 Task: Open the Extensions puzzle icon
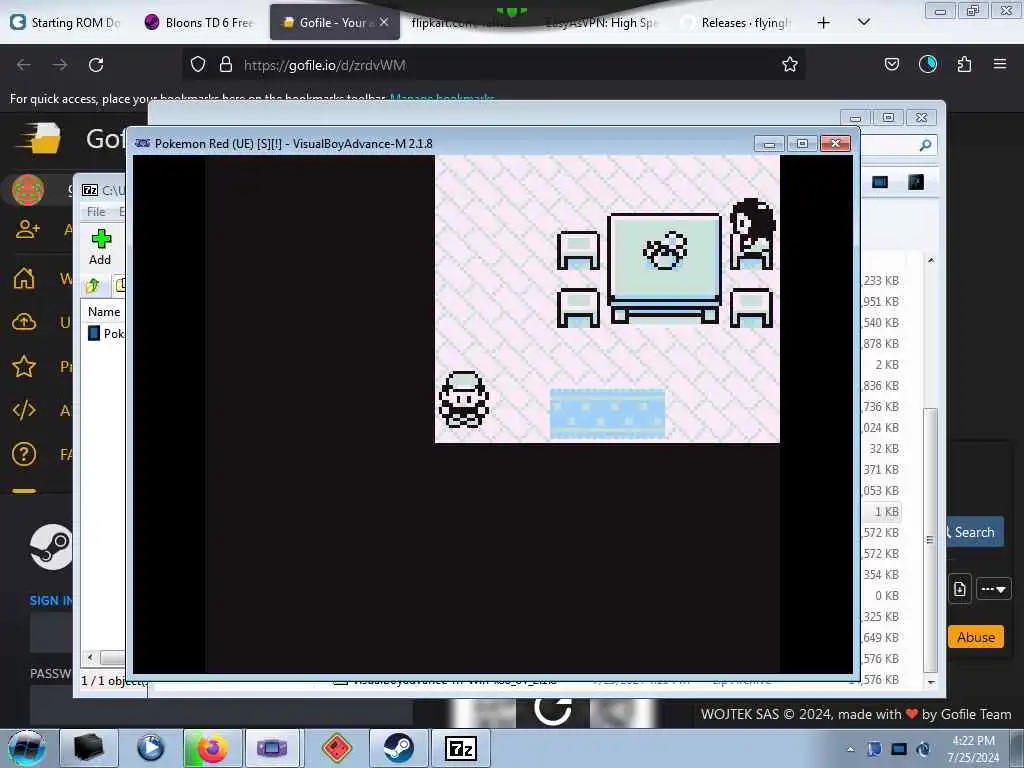click(964, 64)
